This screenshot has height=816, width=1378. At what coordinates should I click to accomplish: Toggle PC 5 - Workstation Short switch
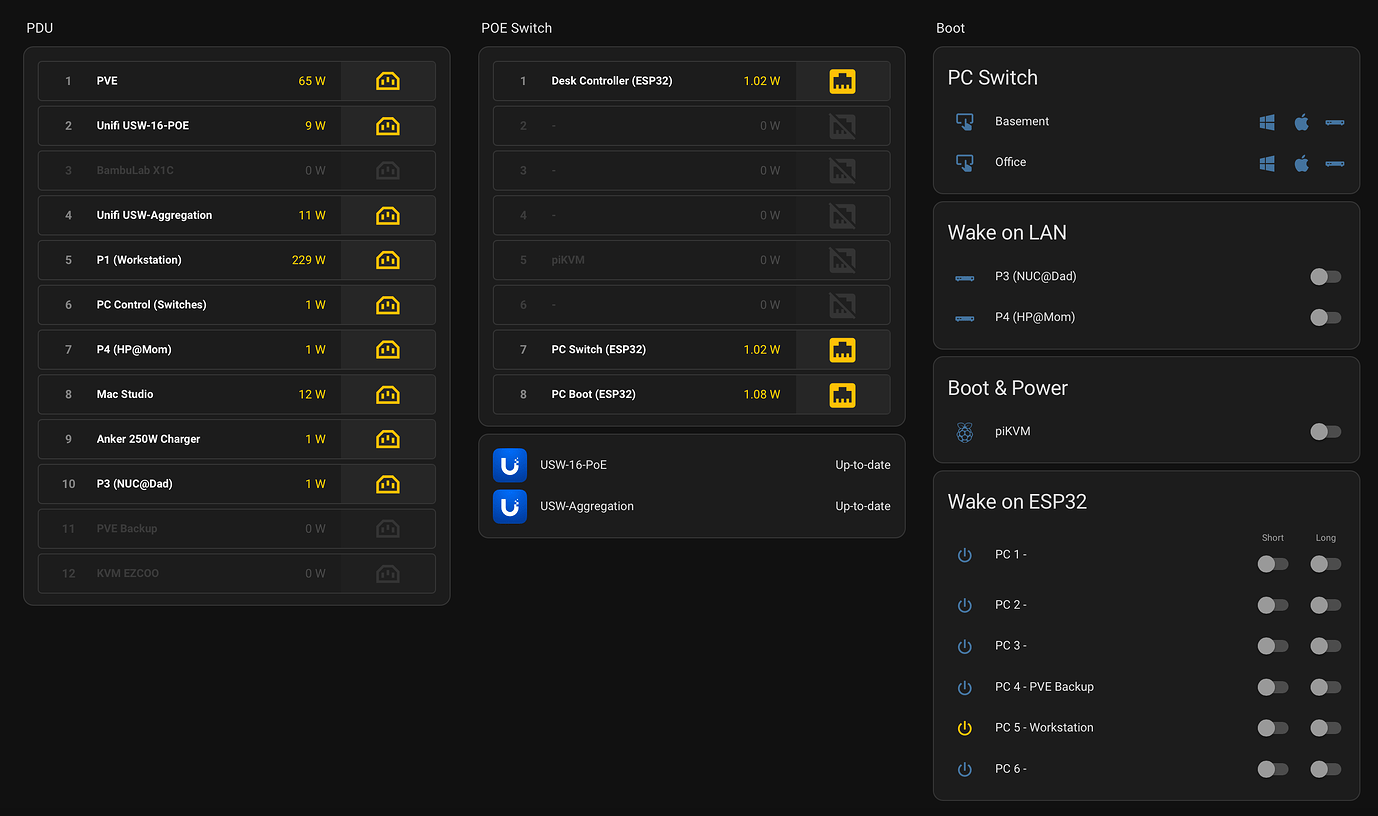[1273, 728]
